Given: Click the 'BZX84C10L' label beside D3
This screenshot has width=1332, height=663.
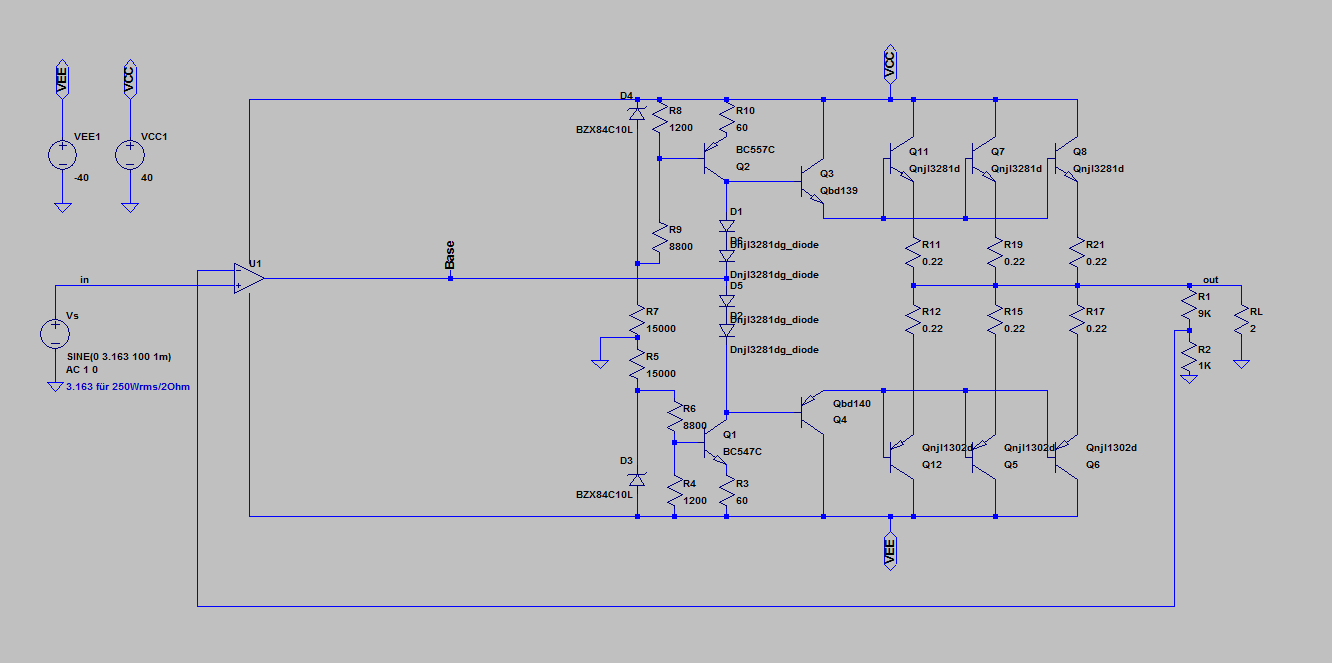Looking at the screenshot, I should pos(604,494).
